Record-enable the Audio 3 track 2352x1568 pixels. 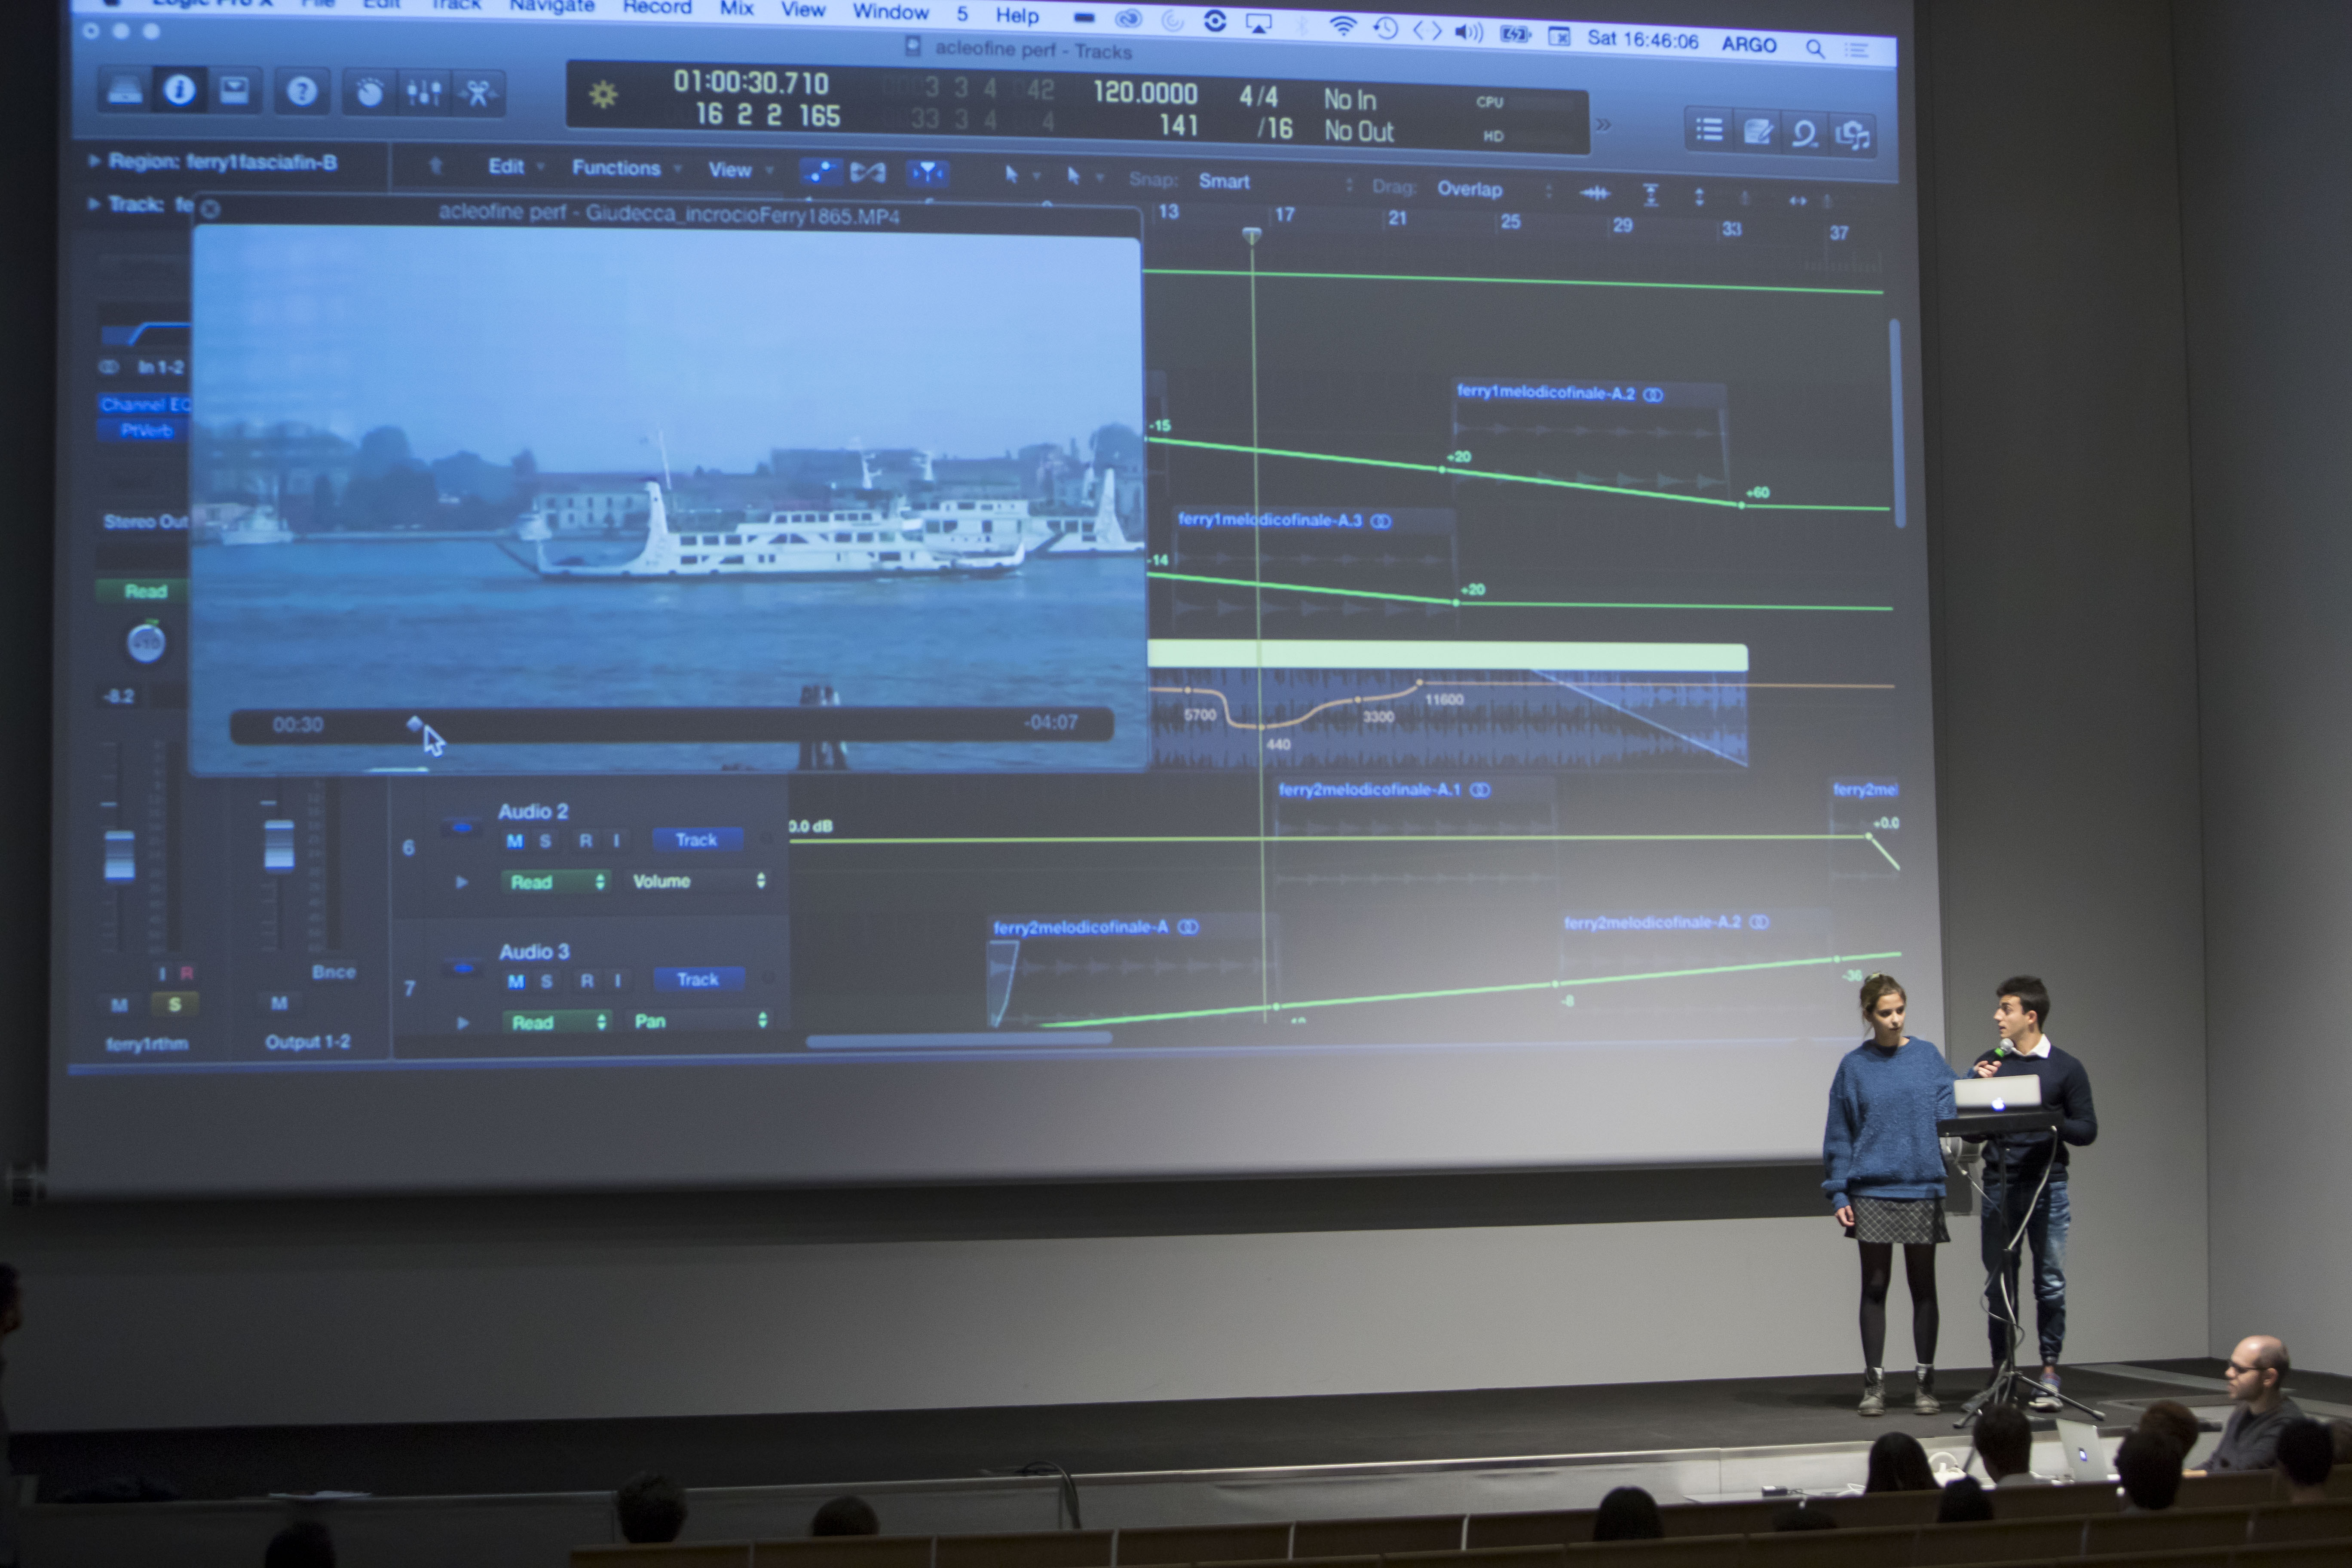click(x=587, y=981)
